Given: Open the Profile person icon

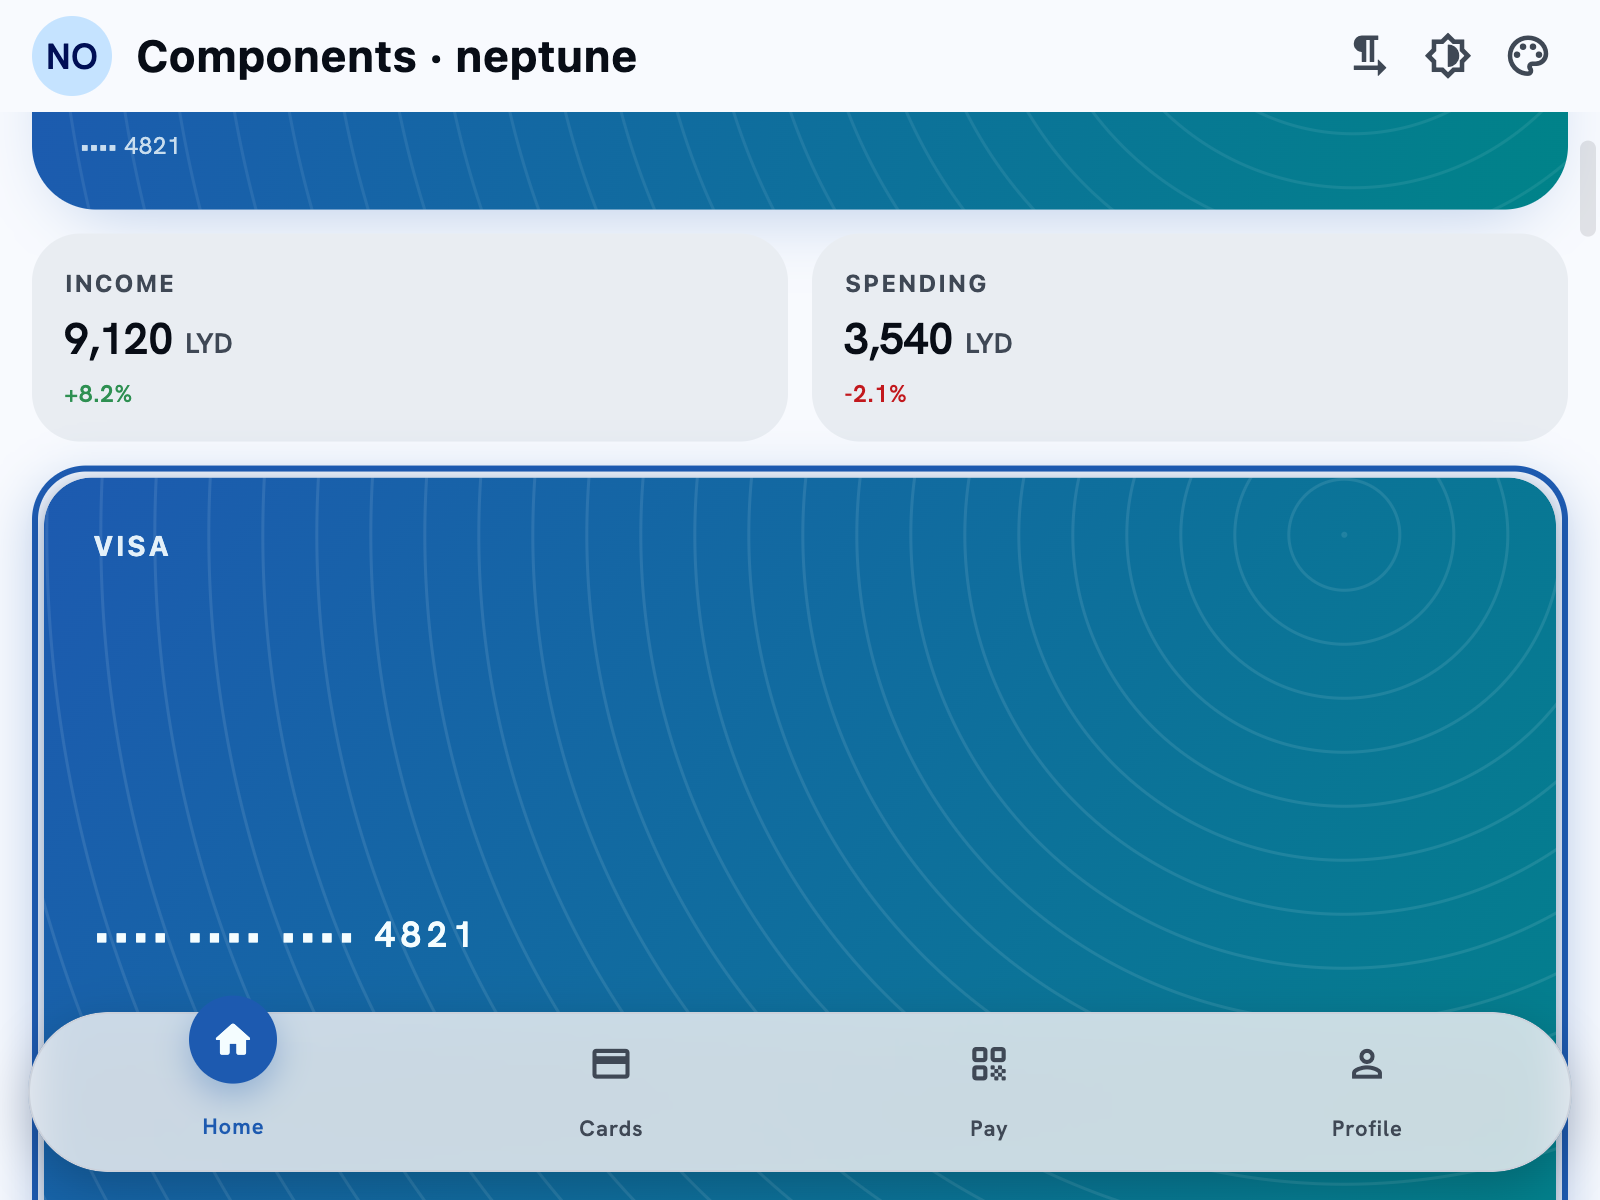Looking at the screenshot, I should pos(1367,1063).
